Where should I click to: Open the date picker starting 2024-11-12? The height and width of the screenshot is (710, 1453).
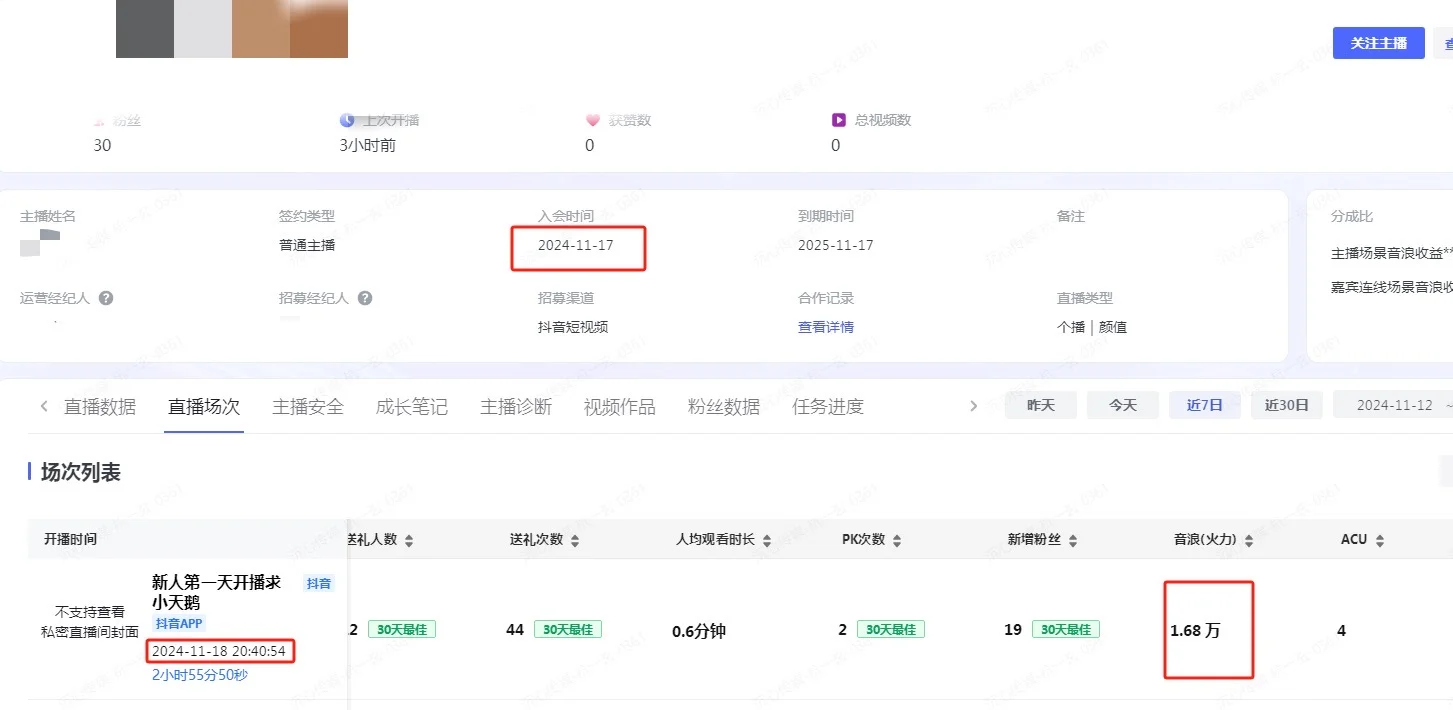(x=1393, y=405)
